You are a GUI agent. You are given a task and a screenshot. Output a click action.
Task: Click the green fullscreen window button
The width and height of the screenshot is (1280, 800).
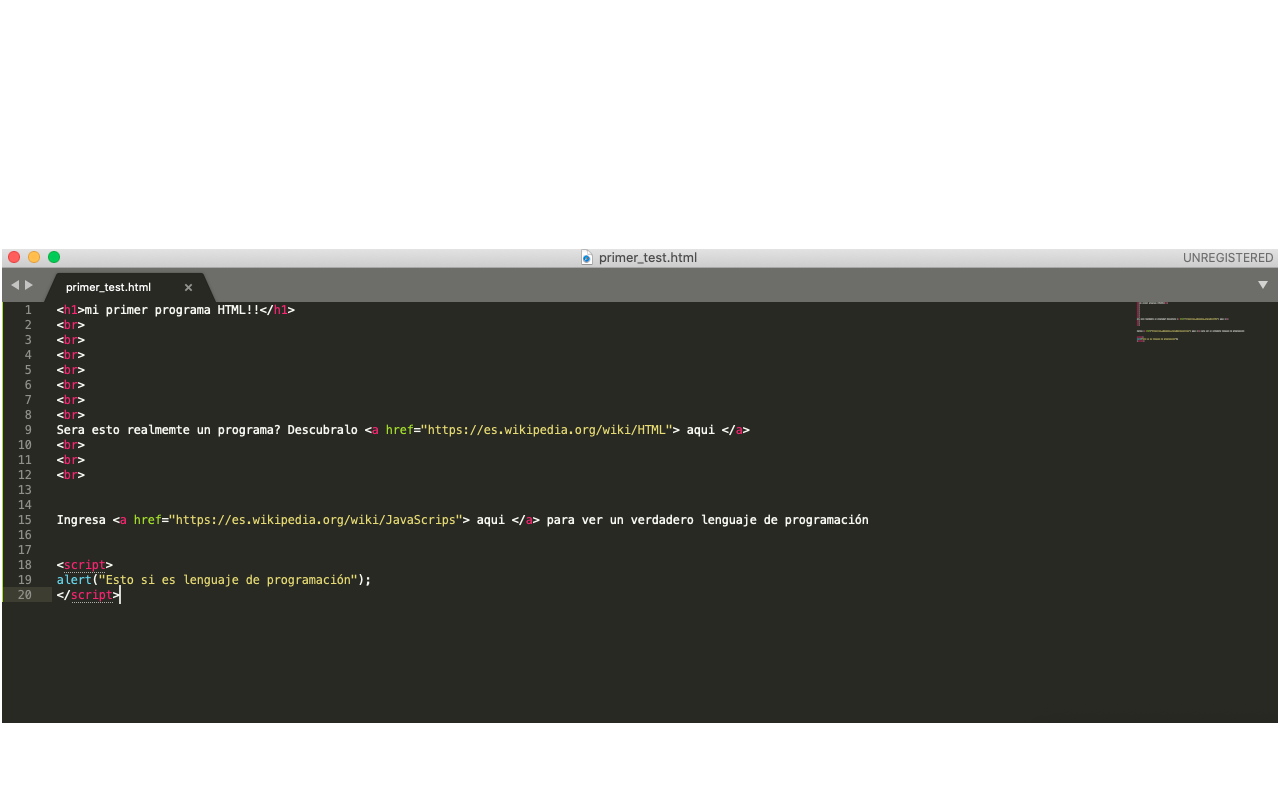tap(54, 257)
